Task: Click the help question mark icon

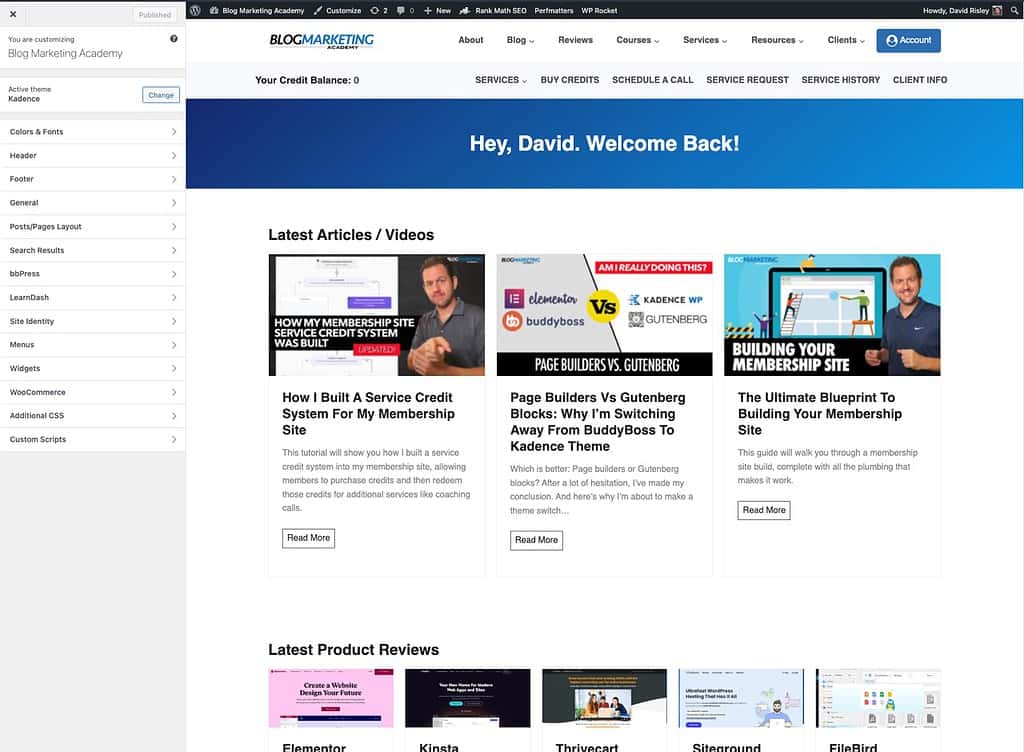Action: pos(174,39)
